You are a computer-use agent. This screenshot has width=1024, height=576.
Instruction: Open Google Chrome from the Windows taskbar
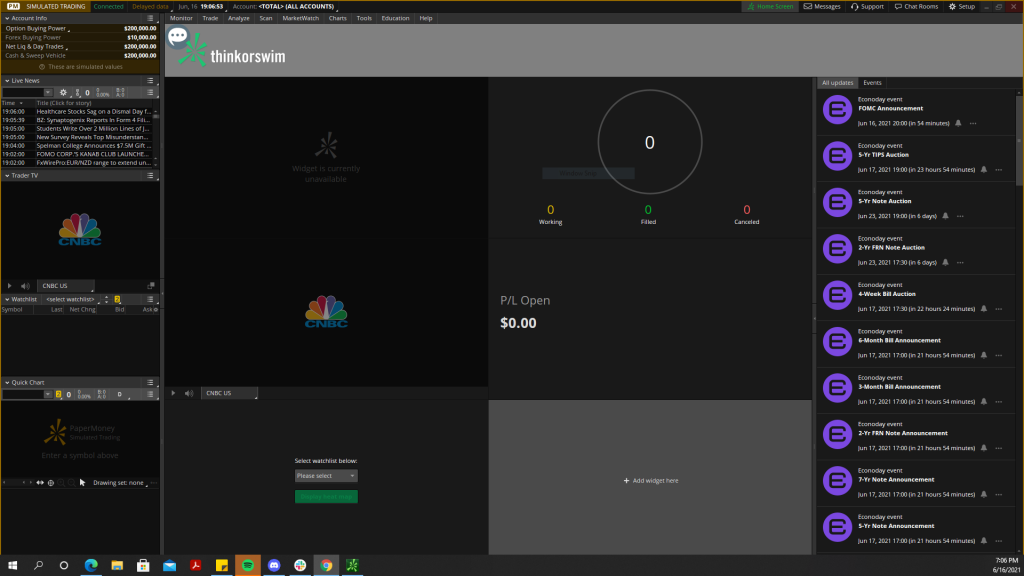326,566
